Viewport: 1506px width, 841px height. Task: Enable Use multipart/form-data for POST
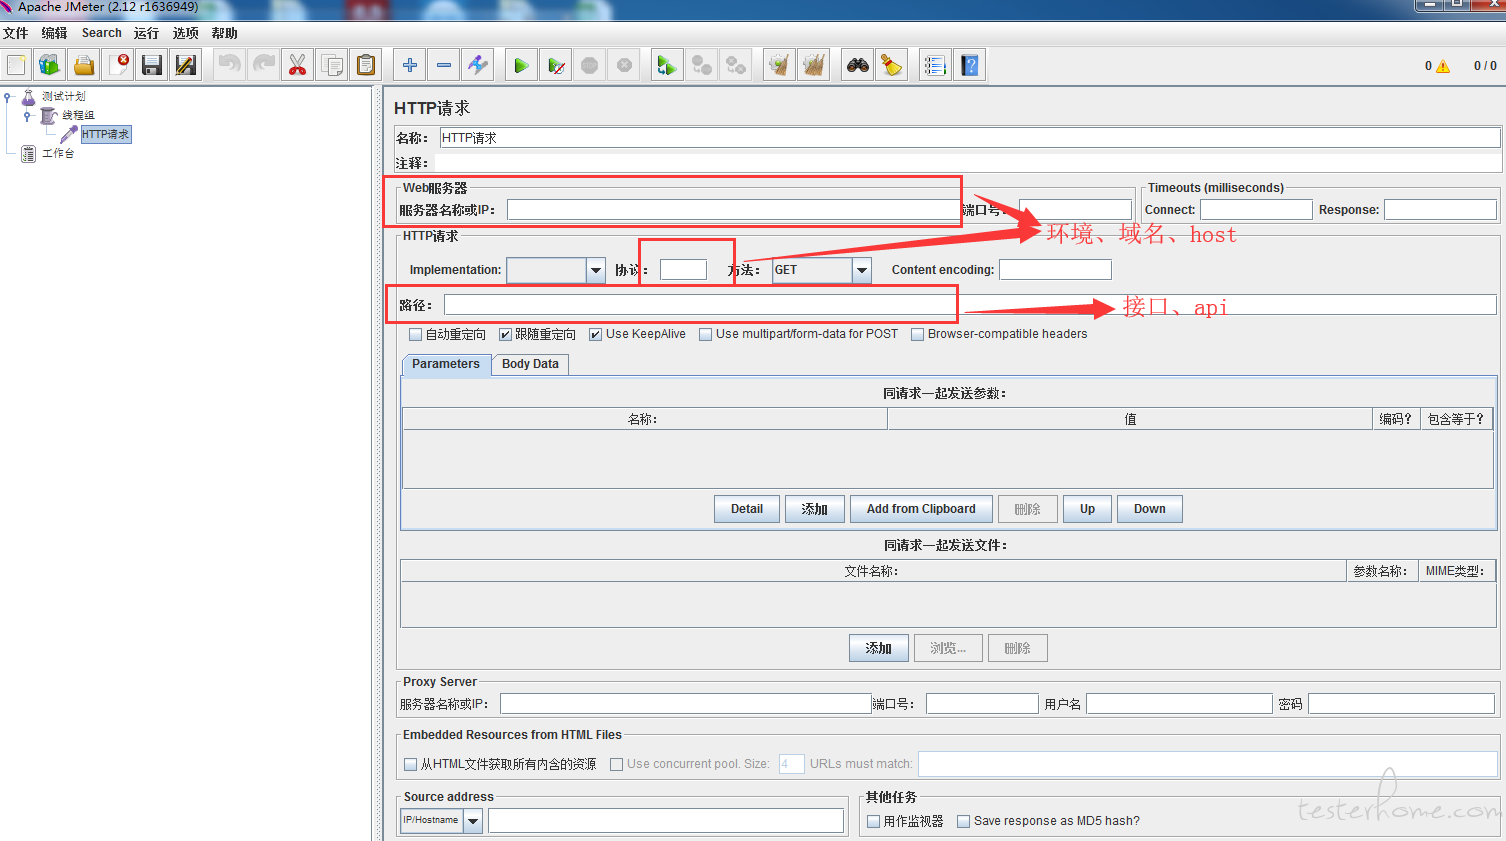[x=705, y=335]
